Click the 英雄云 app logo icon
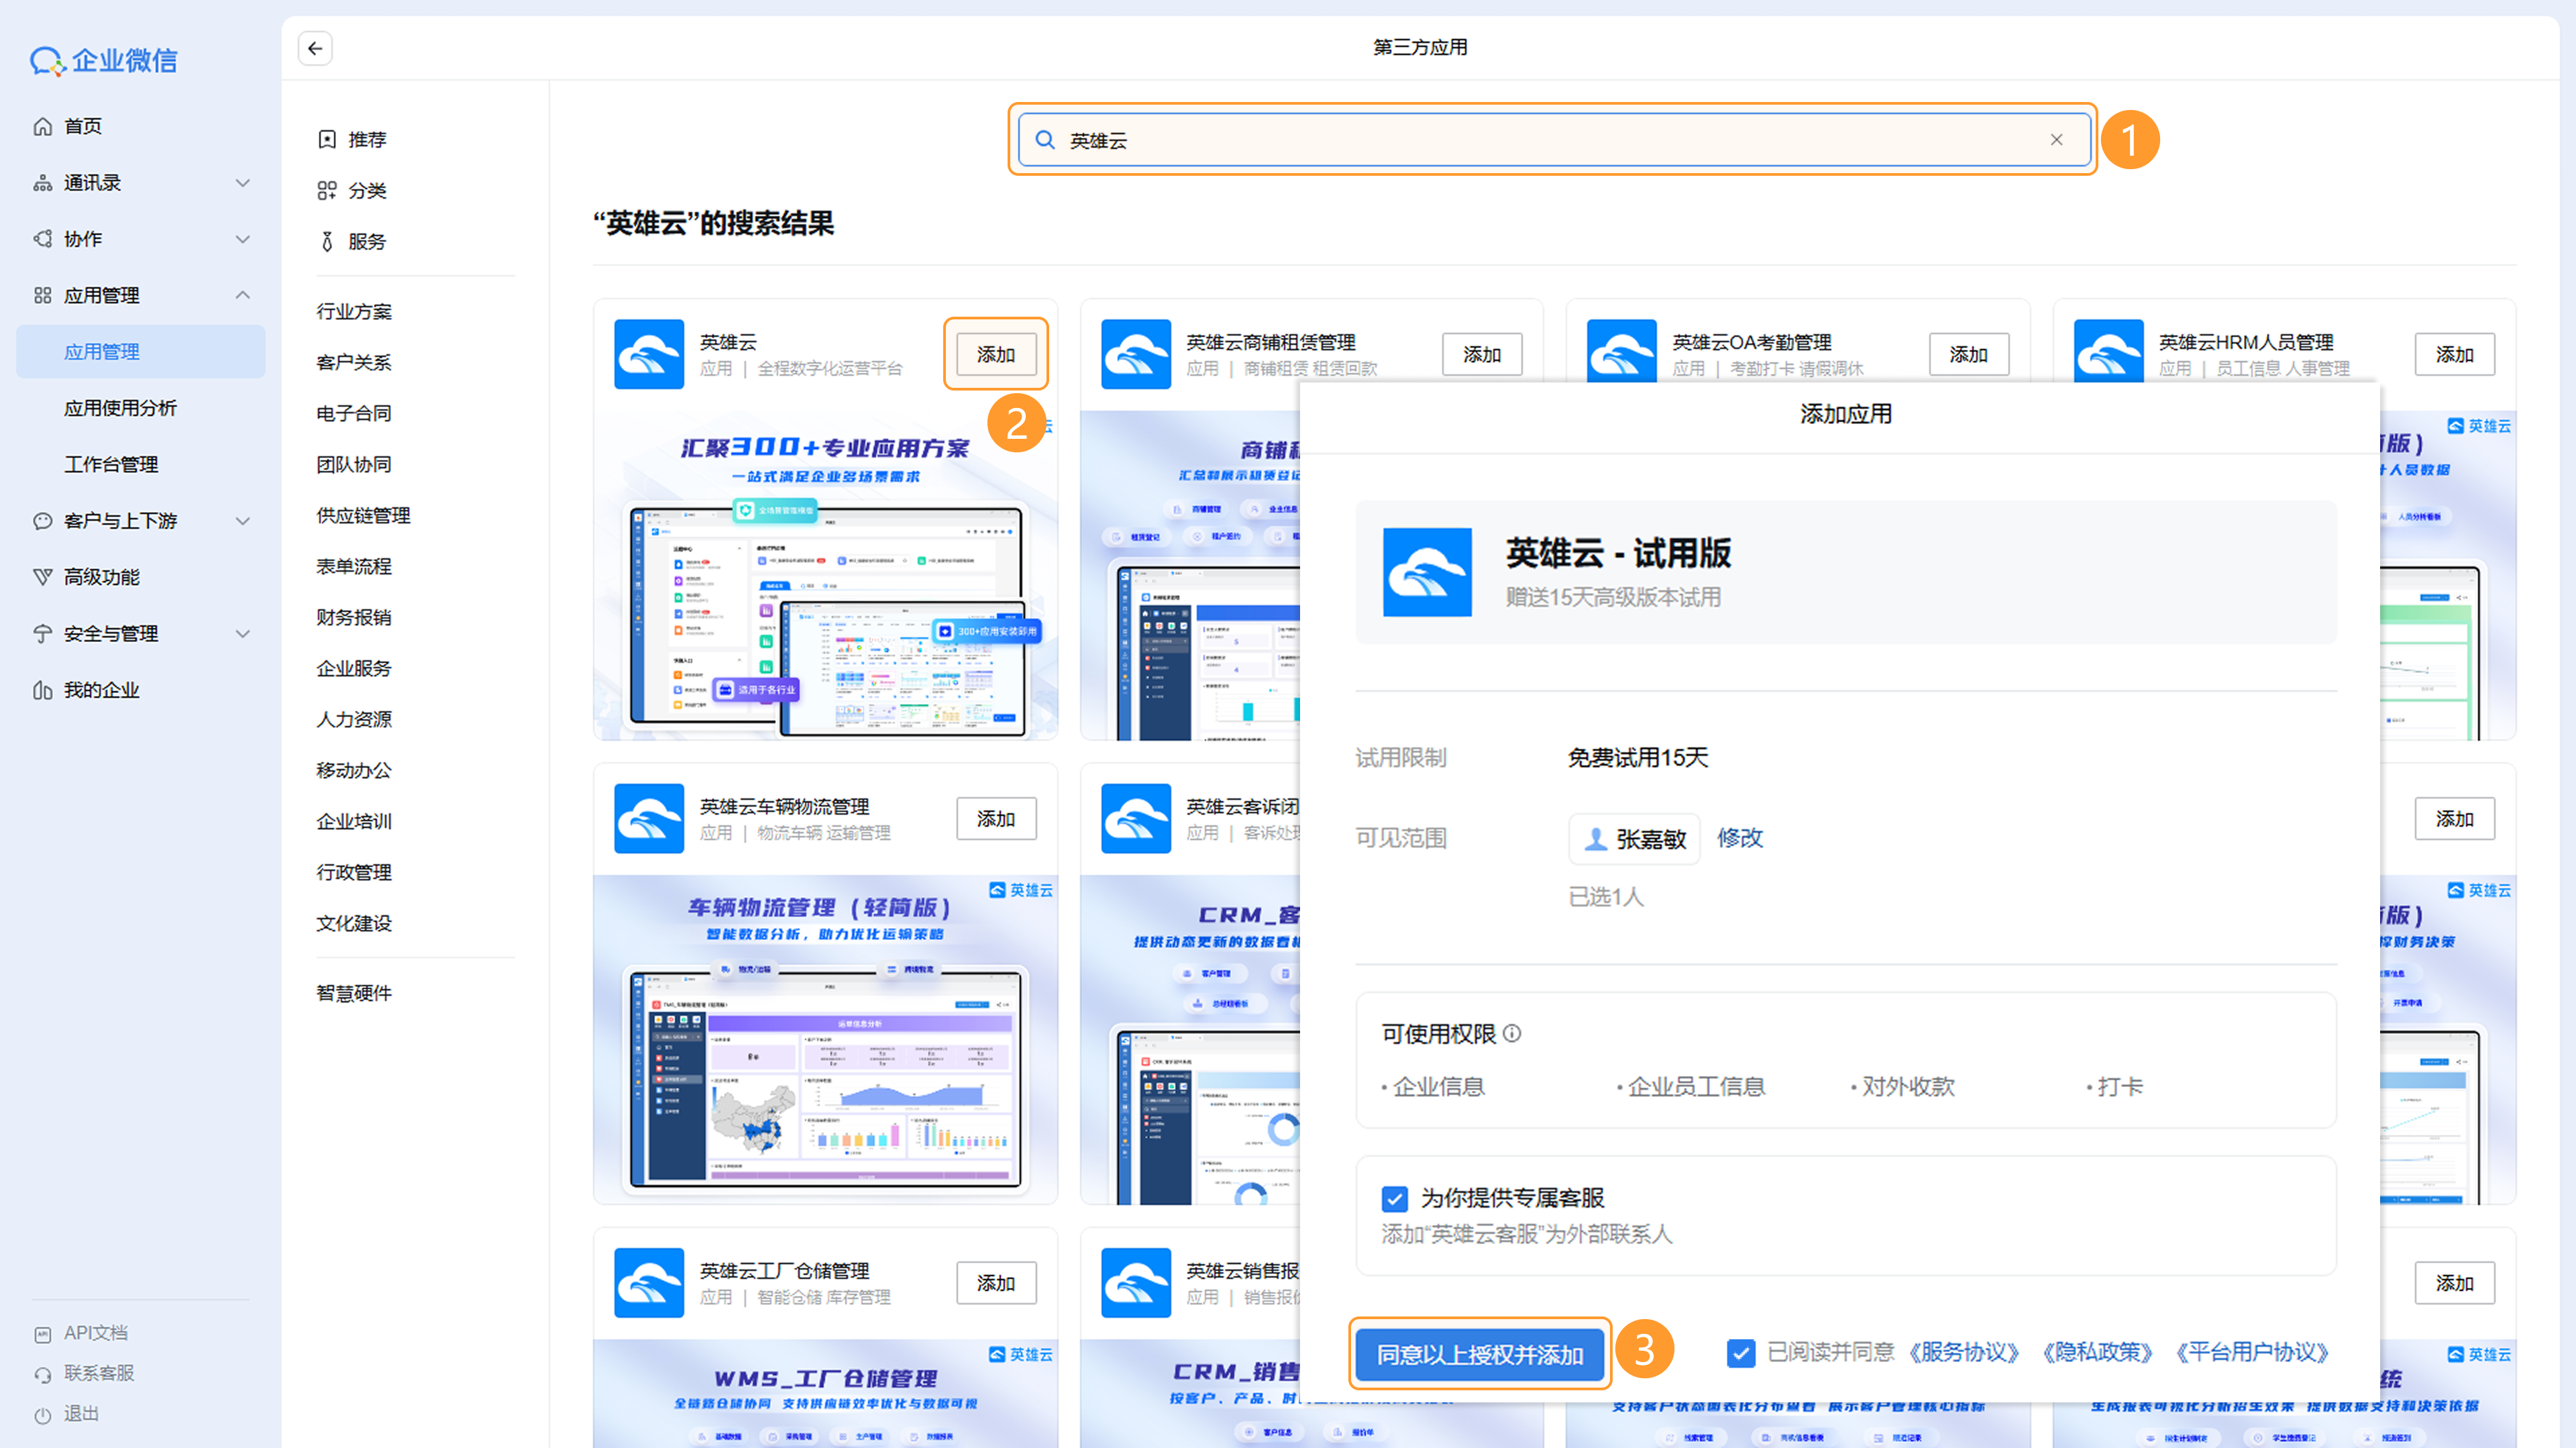This screenshot has width=2576, height=1448. coord(649,354)
